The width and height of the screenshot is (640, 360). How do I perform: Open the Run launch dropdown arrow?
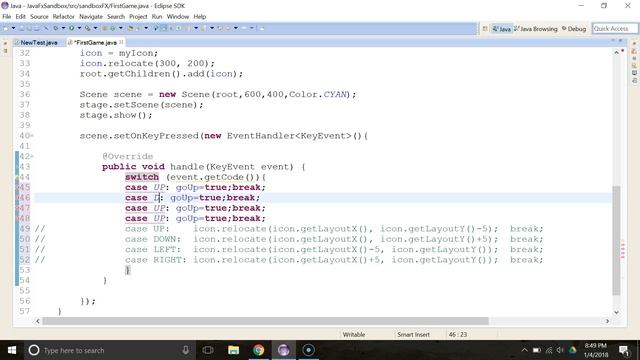click(79, 28)
